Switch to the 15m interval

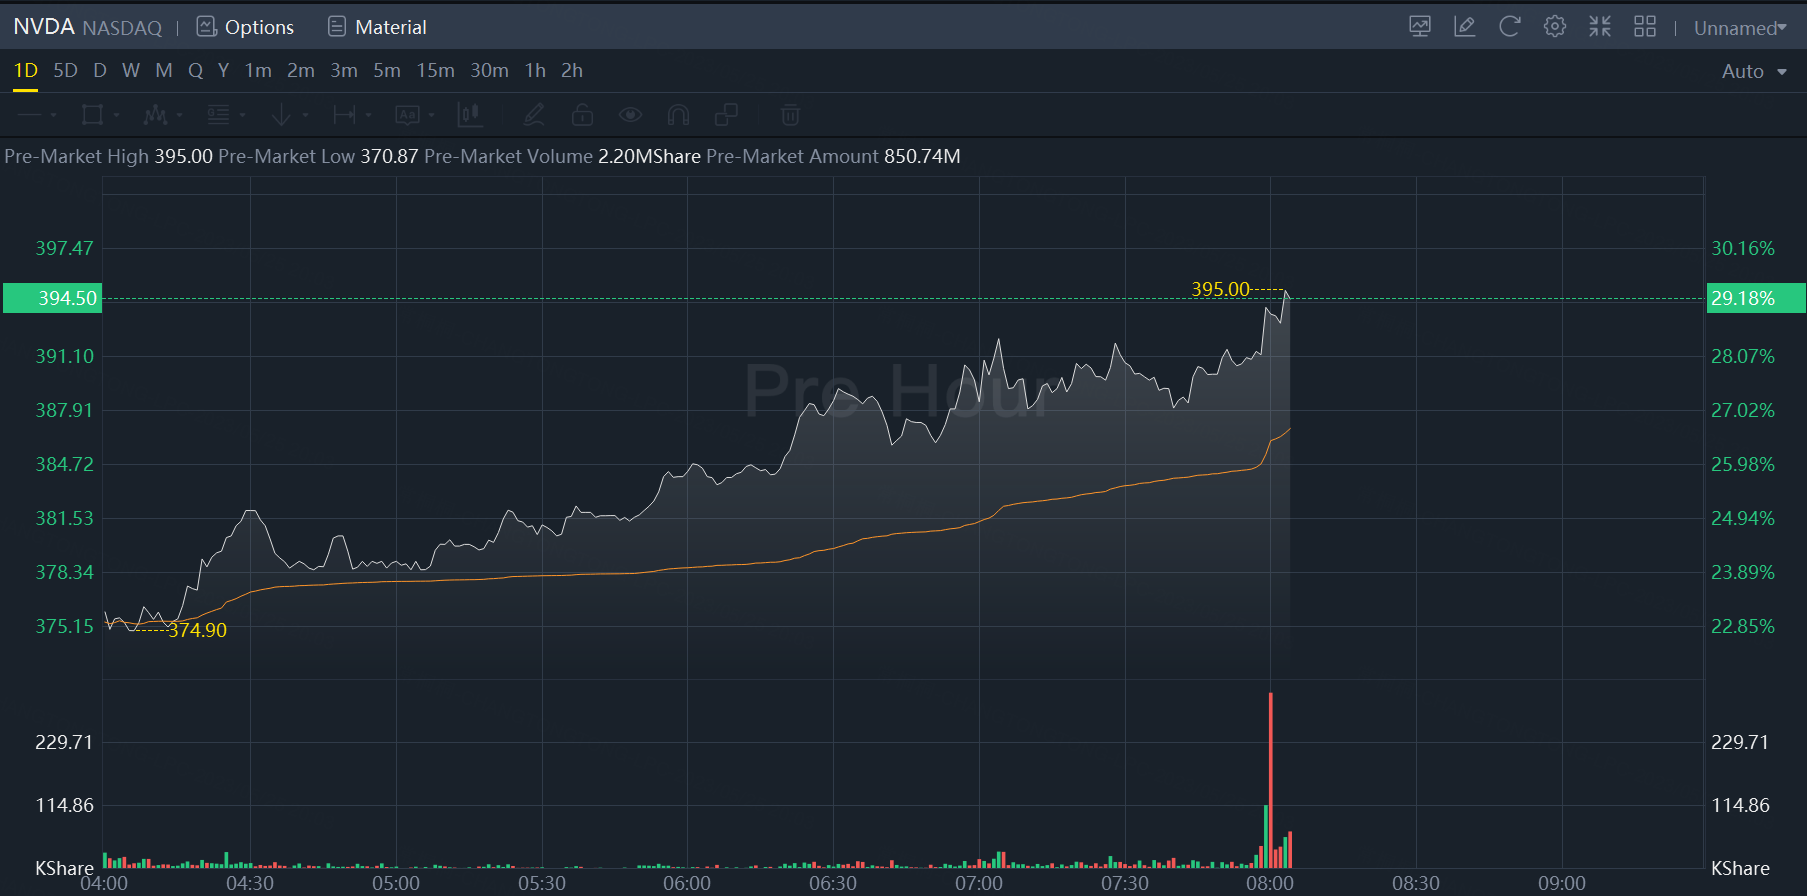coord(436,71)
